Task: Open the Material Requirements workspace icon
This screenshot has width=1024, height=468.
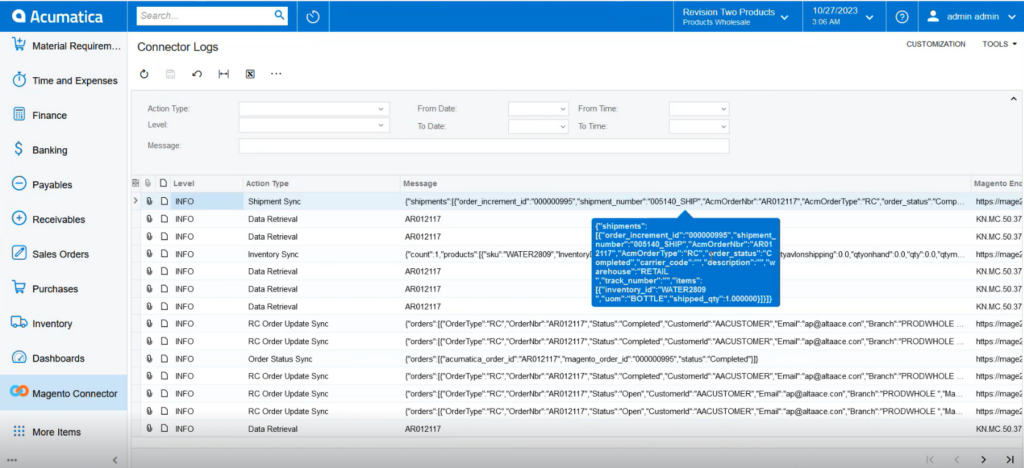Action: pyautogui.click(x=19, y=46)
